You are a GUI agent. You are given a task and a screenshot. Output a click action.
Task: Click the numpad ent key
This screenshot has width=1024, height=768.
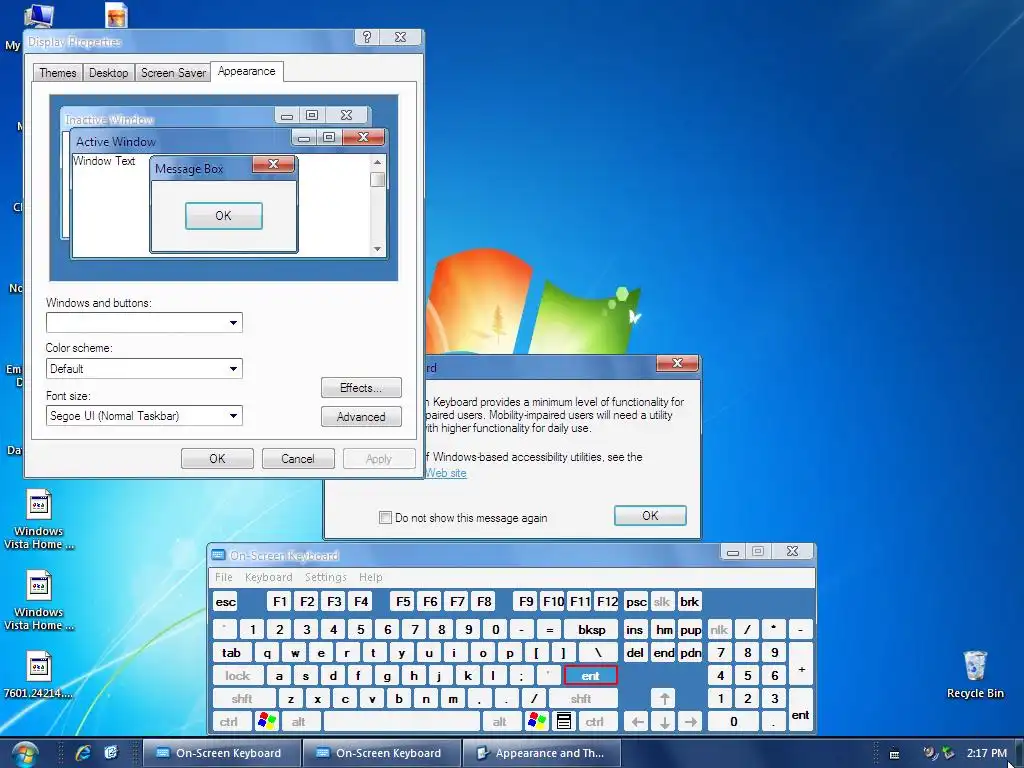(x=800, y=711)
